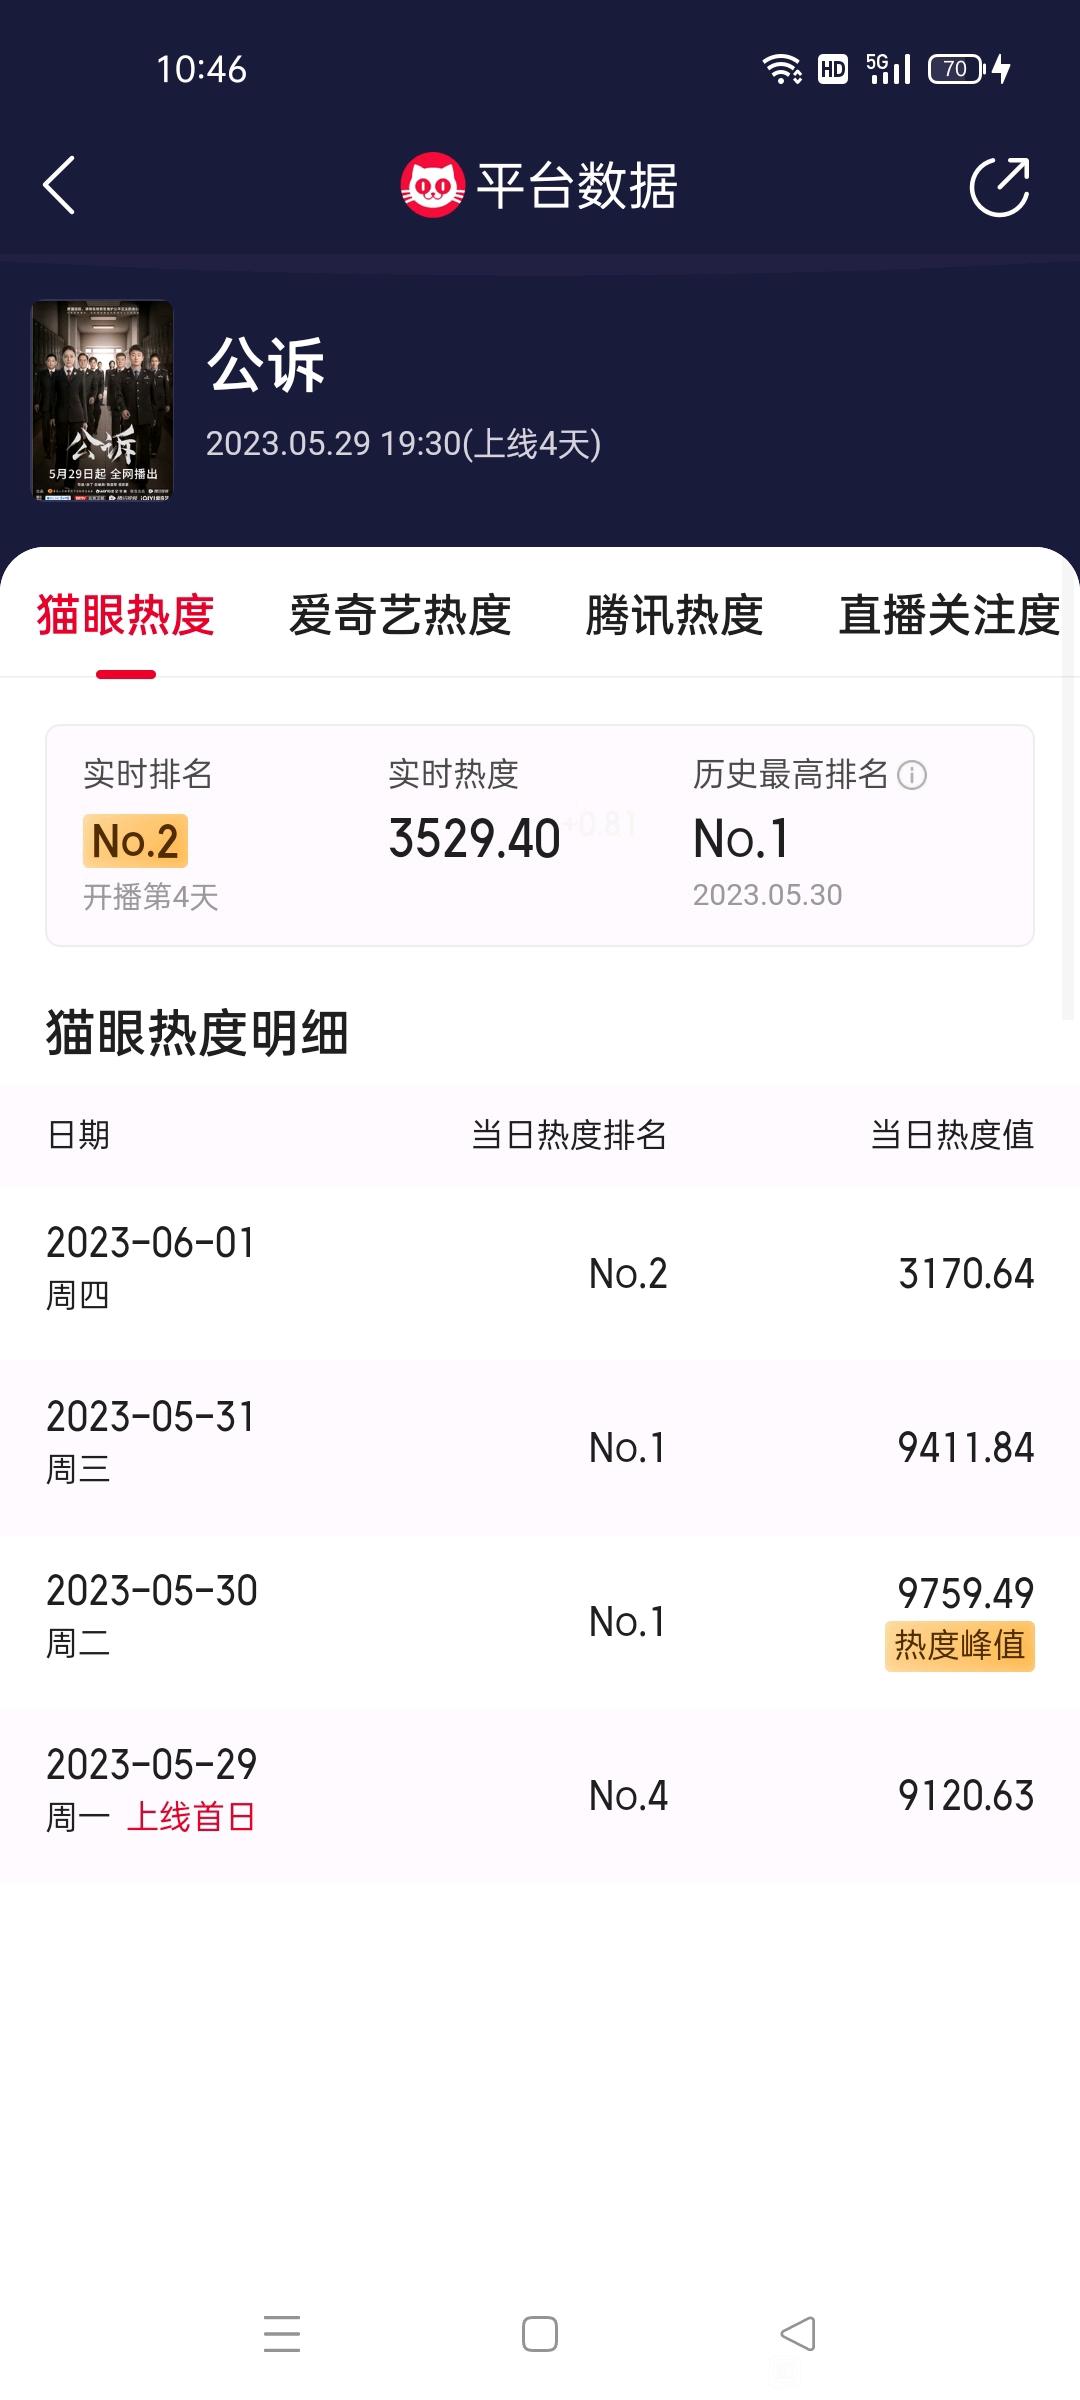Select the 2023-06-01 row
1080x2400 pixels.
coord(540,1272)
